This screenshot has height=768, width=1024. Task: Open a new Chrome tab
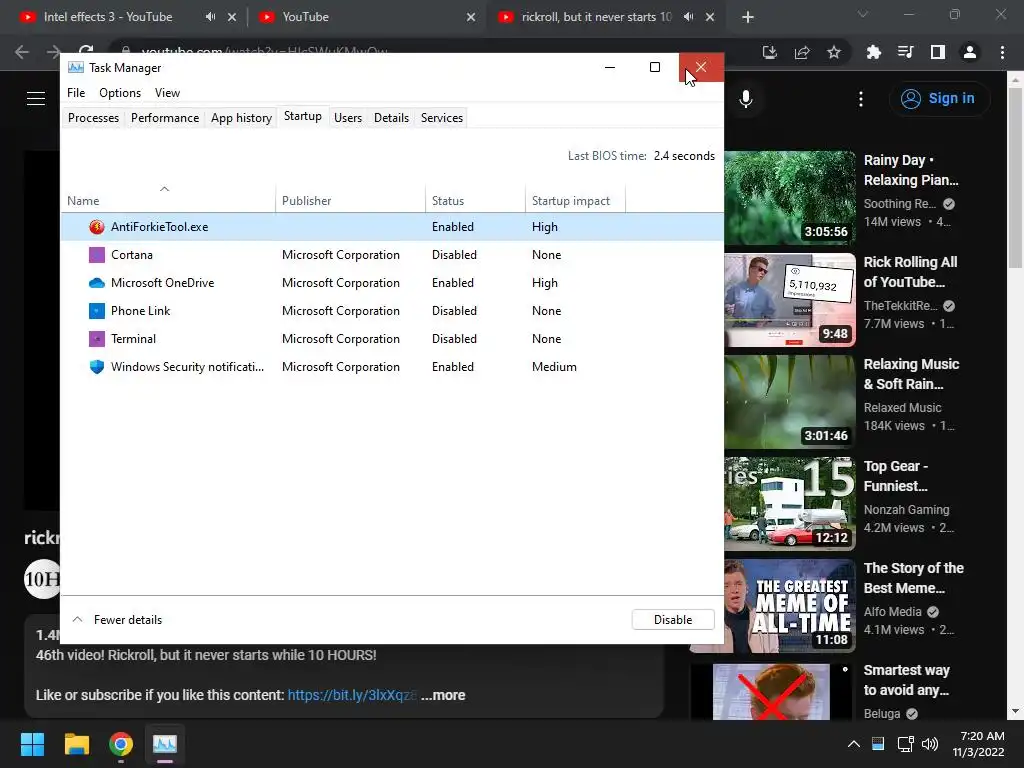tap(748, 17)
